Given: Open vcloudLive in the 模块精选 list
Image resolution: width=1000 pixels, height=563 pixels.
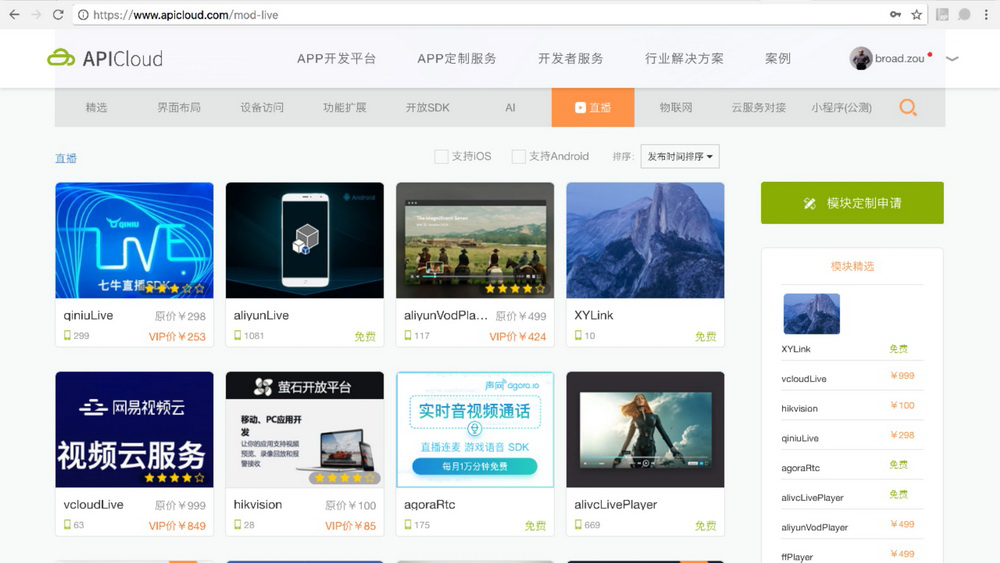Looking at the screenshot, I should coord(804,379).
